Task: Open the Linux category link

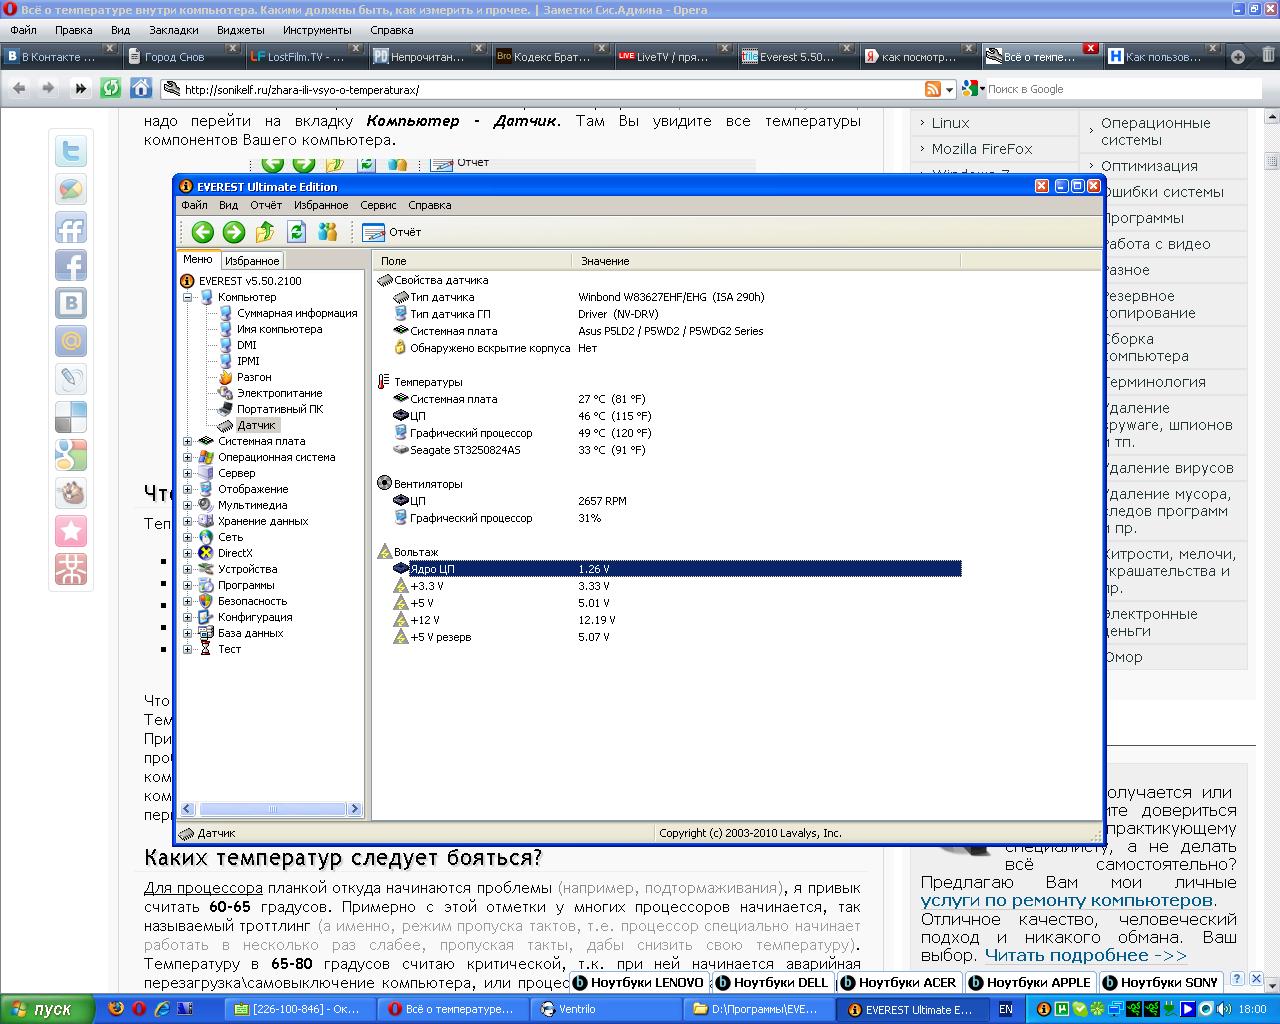Action: point(950,123)
